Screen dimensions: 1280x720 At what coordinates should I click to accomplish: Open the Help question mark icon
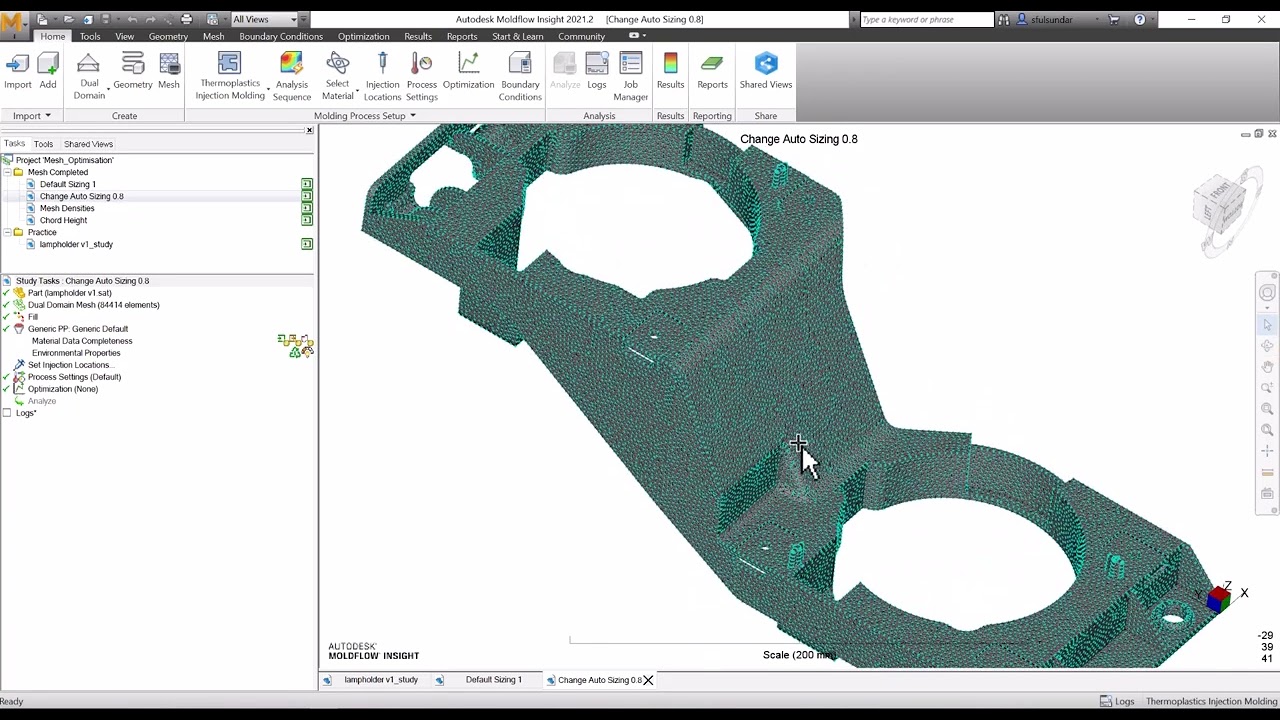[1139, 19]
